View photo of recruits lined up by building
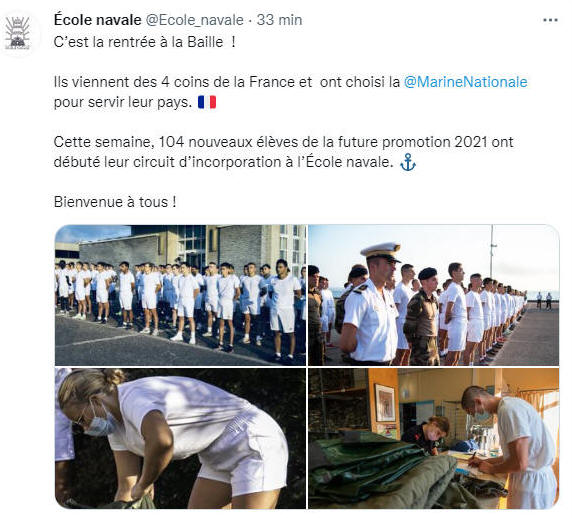 point(180,295)
